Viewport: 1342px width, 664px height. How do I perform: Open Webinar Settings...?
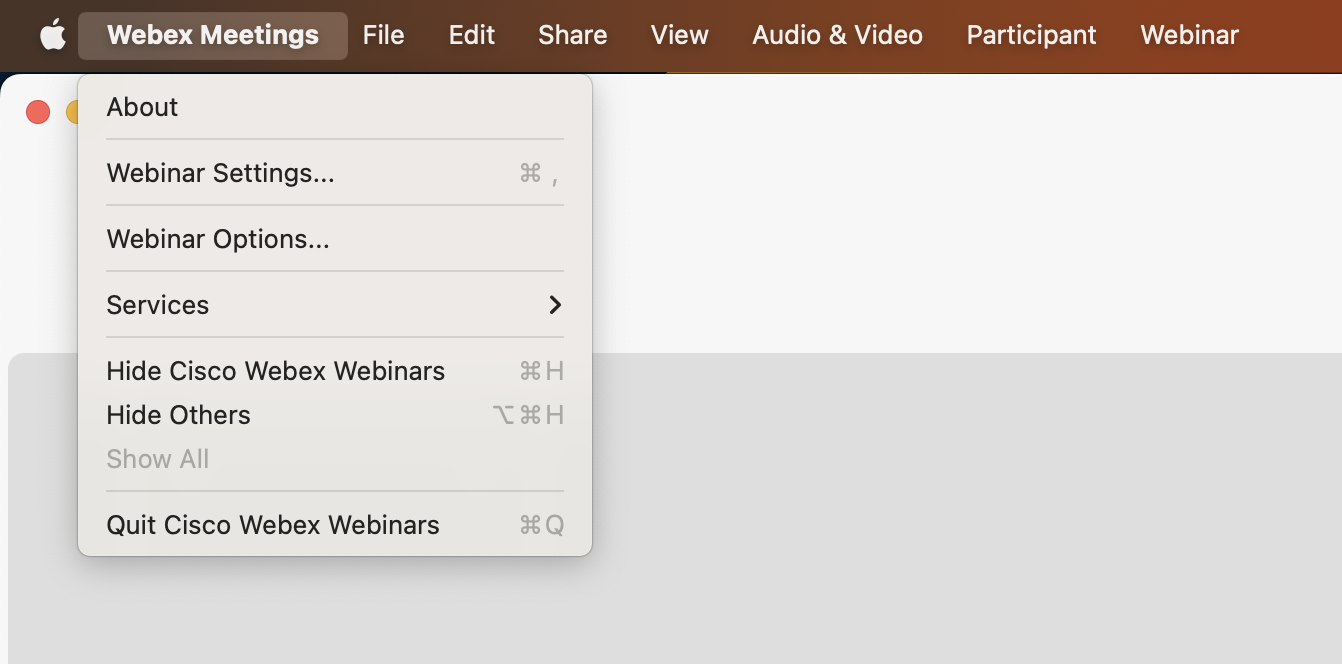pyautogui.click(x=335, y=173)
